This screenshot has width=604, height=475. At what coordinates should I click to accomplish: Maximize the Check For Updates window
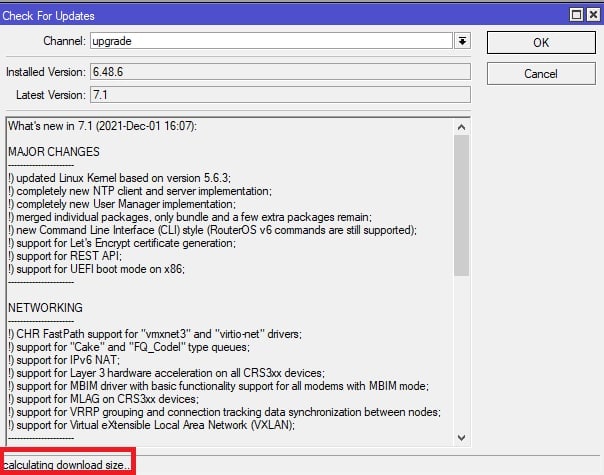pyautogui.click(x=576, y=15)
